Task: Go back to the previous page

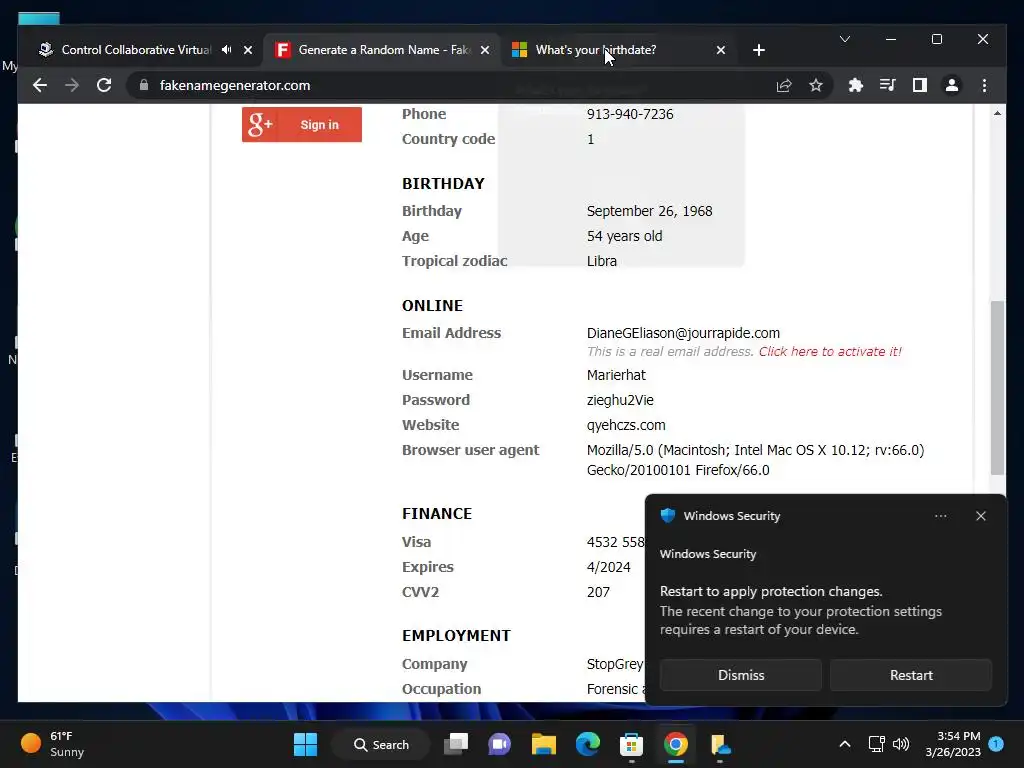Action: pyautogui.click(x=40, y=86)
